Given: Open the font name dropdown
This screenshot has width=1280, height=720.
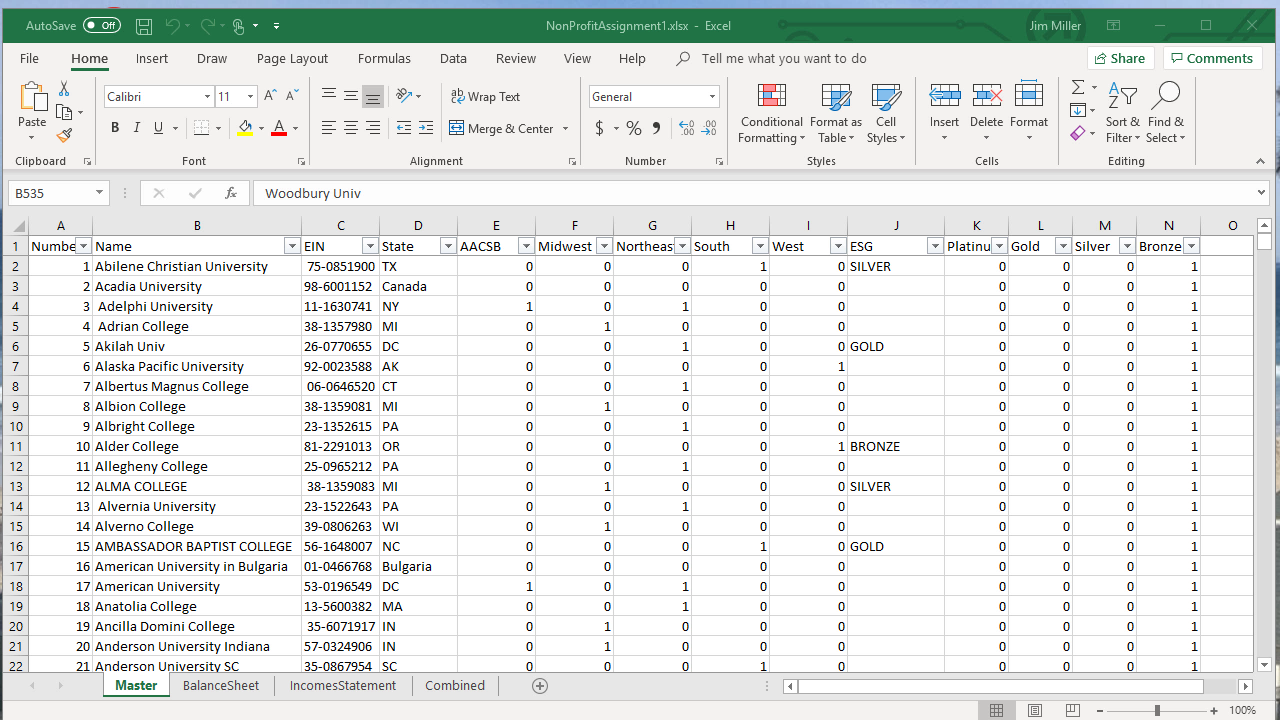Looking at the screenshot, I should (207, 97).
